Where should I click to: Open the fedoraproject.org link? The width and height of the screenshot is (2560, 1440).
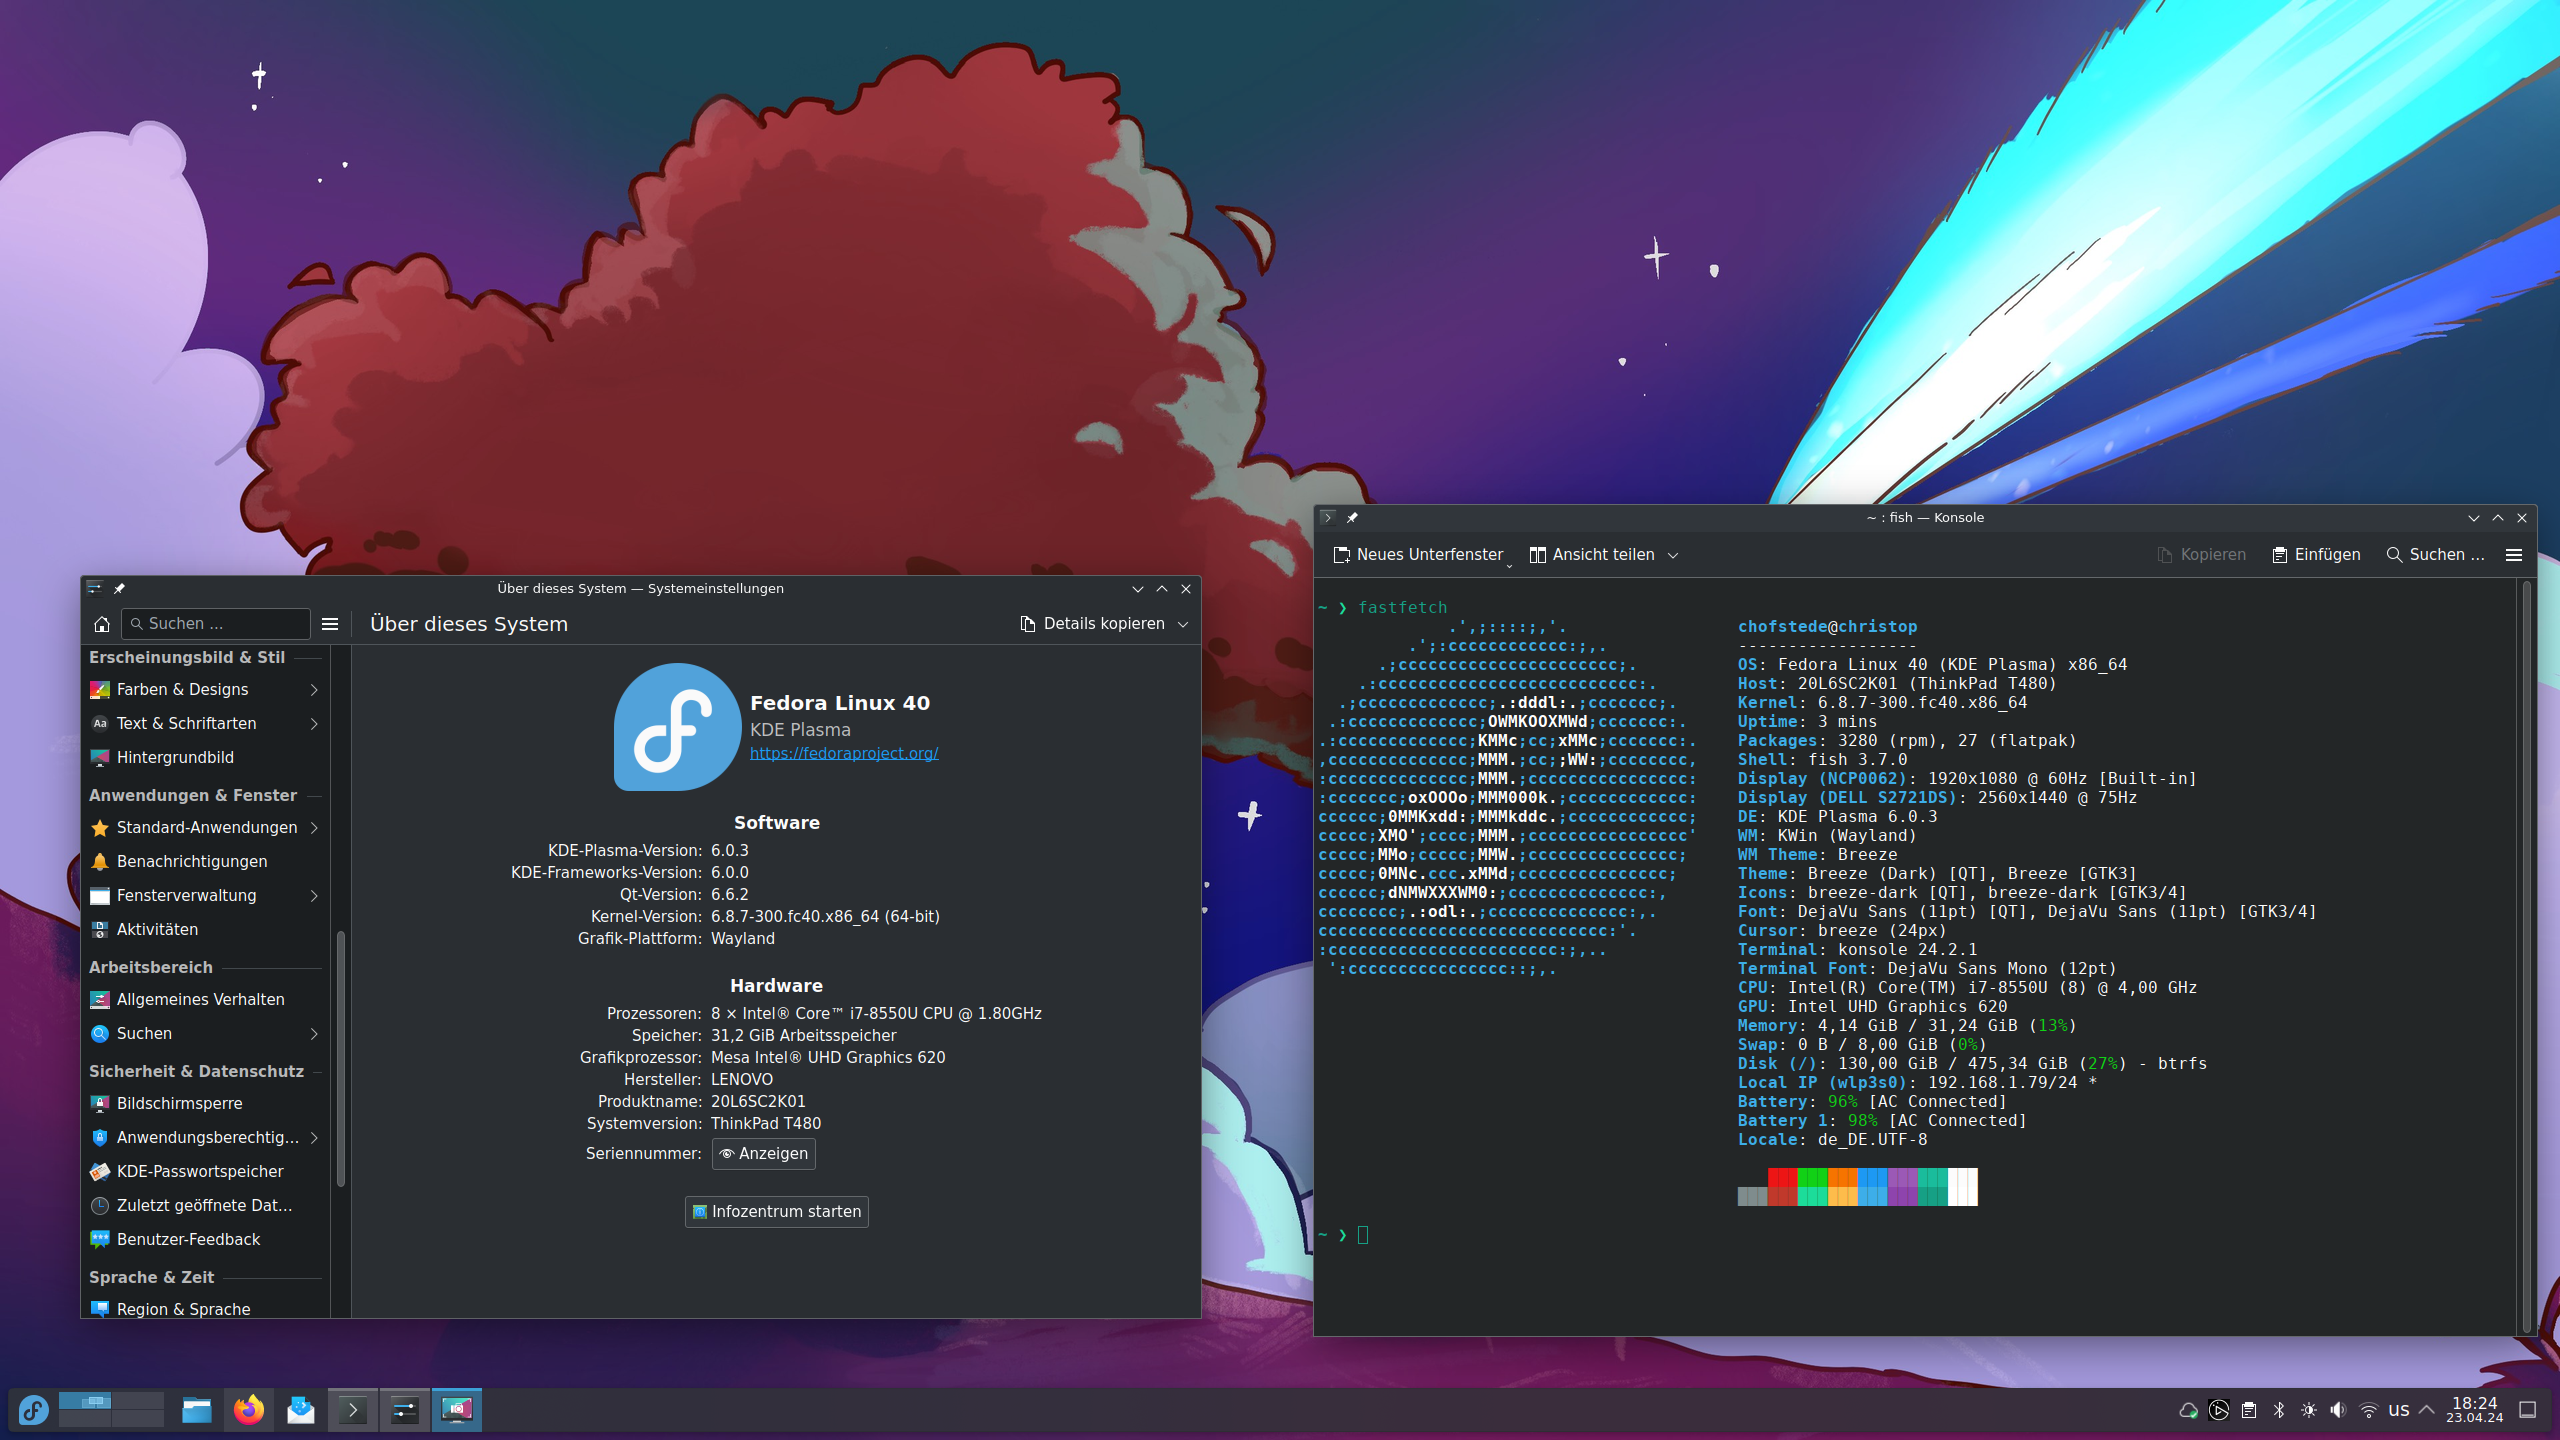click(x=843, y=753)
